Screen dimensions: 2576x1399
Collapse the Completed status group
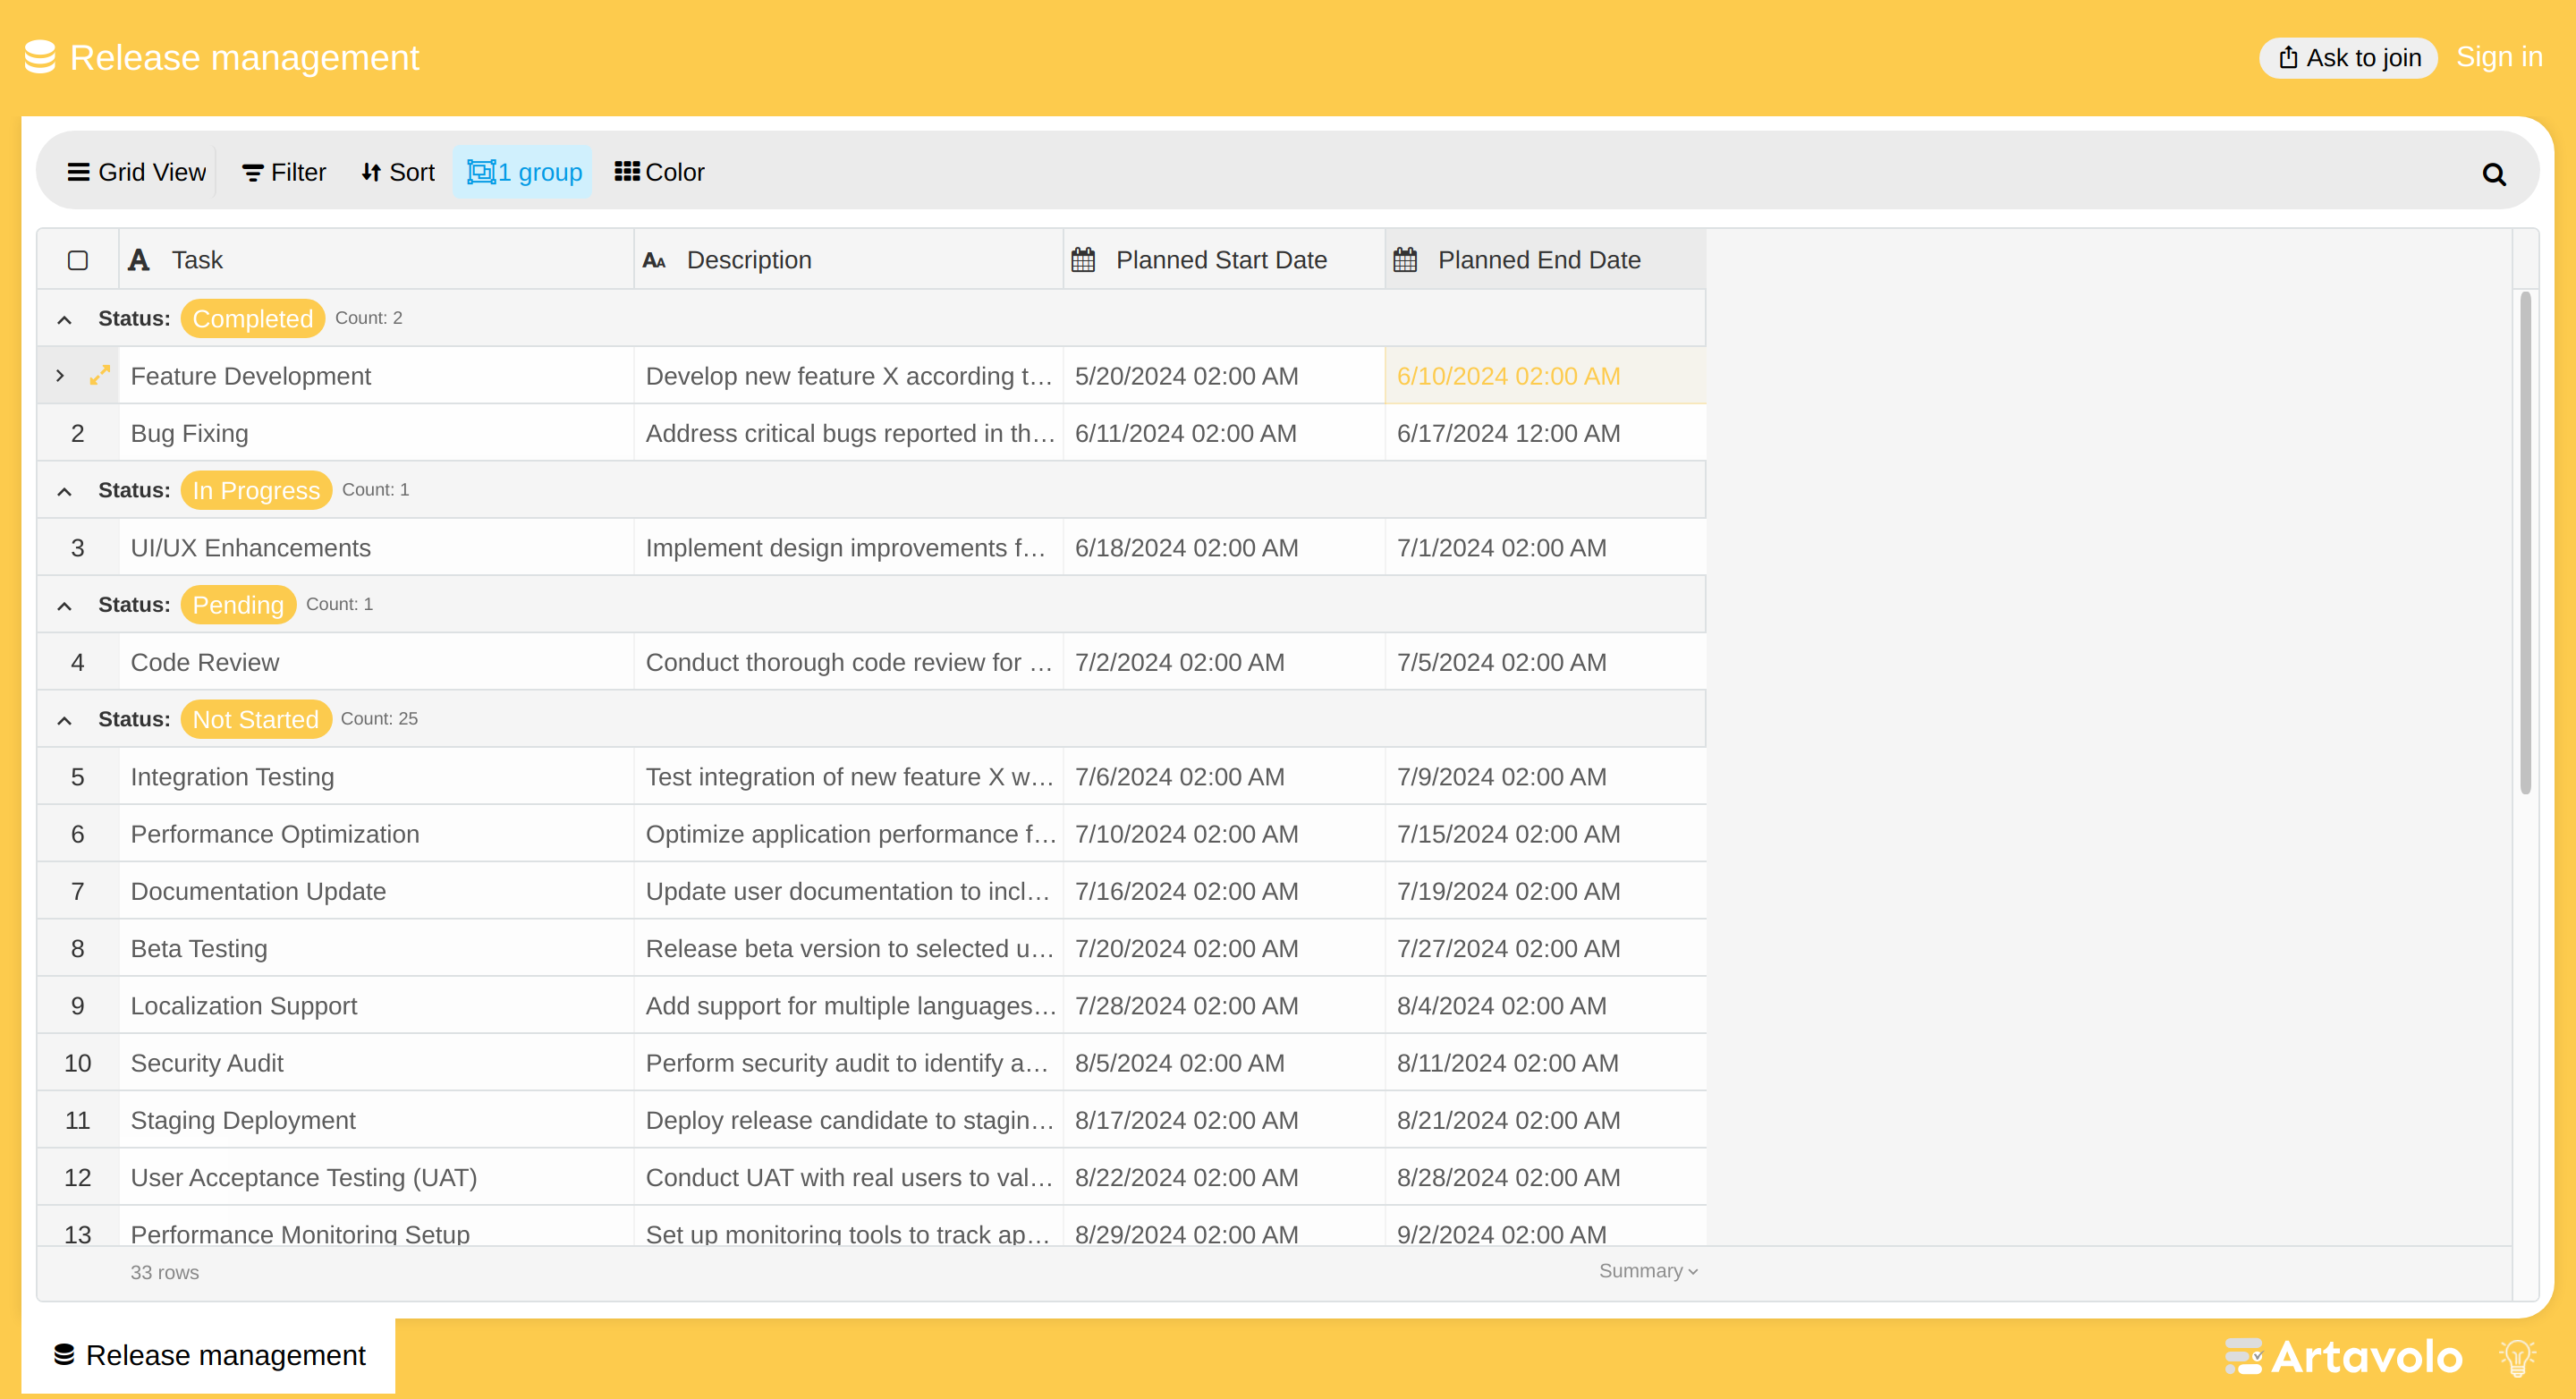point(64,320)
